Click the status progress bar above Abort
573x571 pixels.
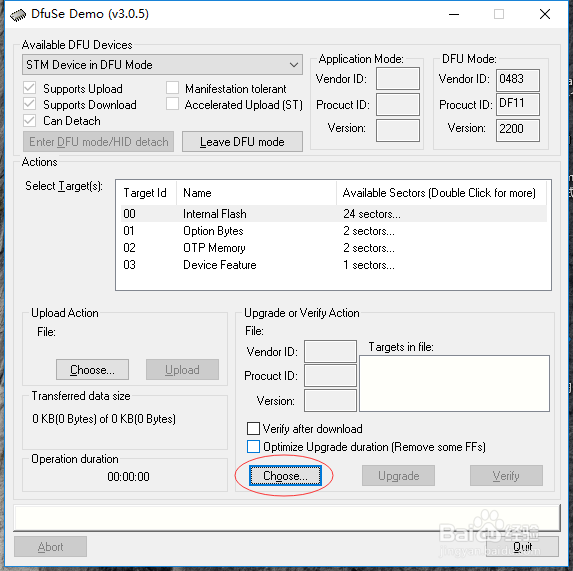click(287, 518)
